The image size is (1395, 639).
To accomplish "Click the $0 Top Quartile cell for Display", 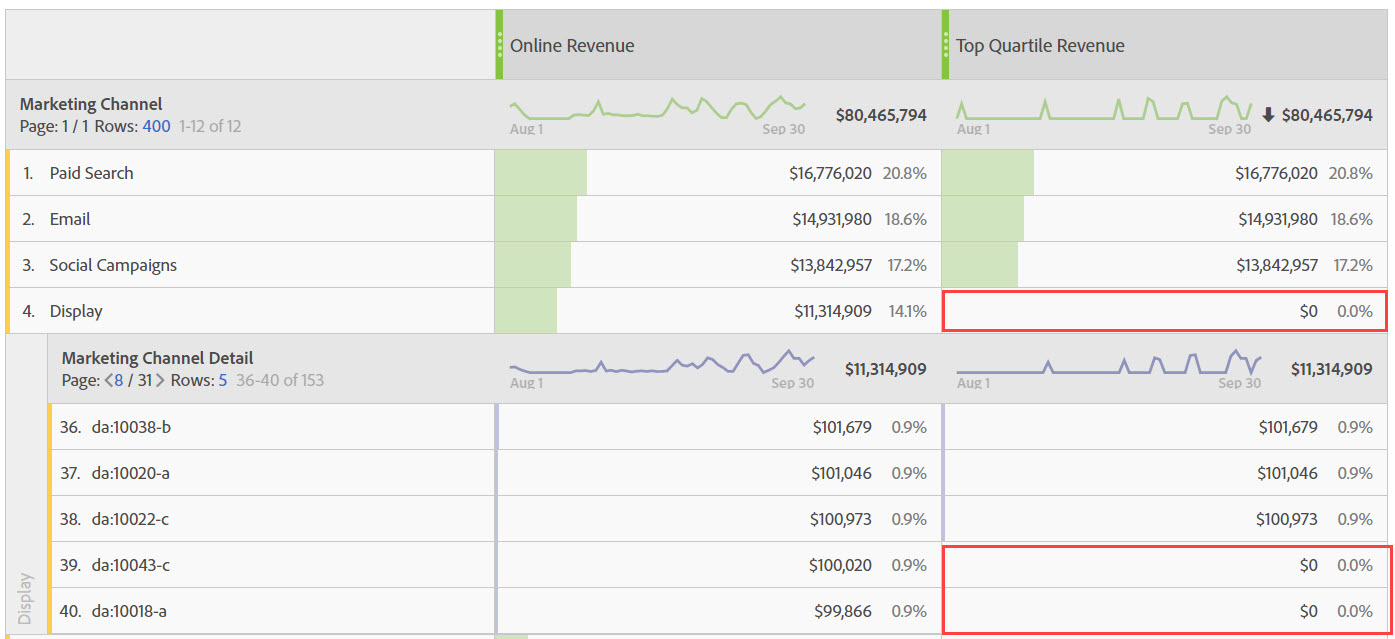I will (1308, 311).
